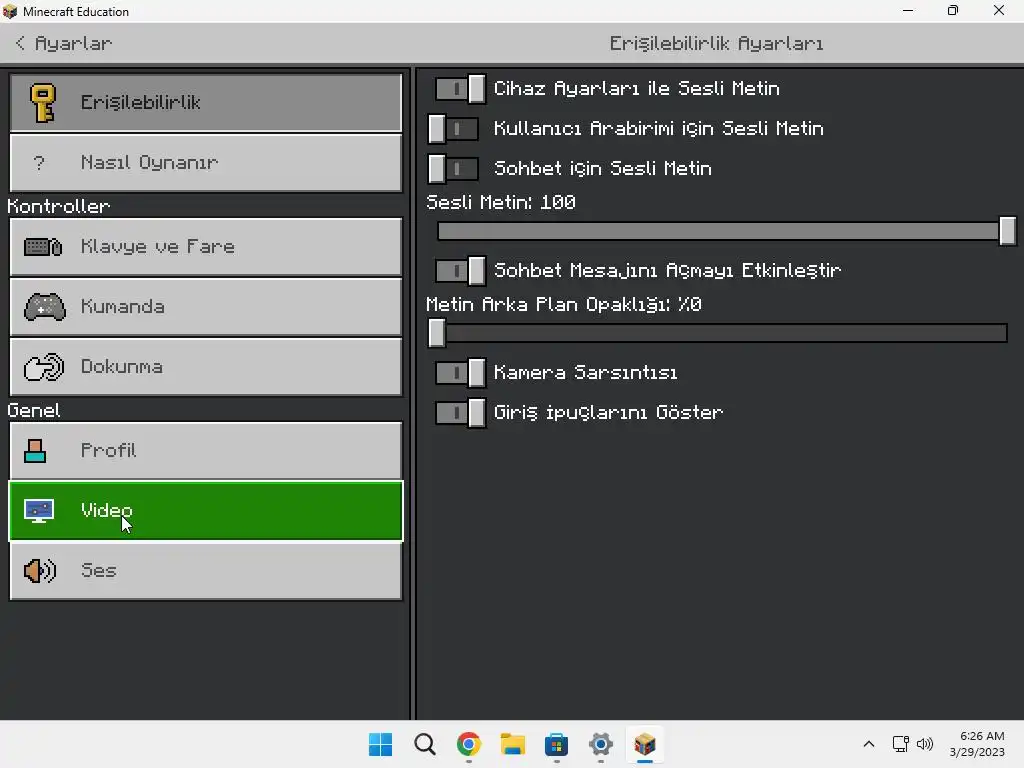Toggle Kamera Sarsıntısı switch
The height and width of the screenshot is (768, 1024).
pos(460,373)
